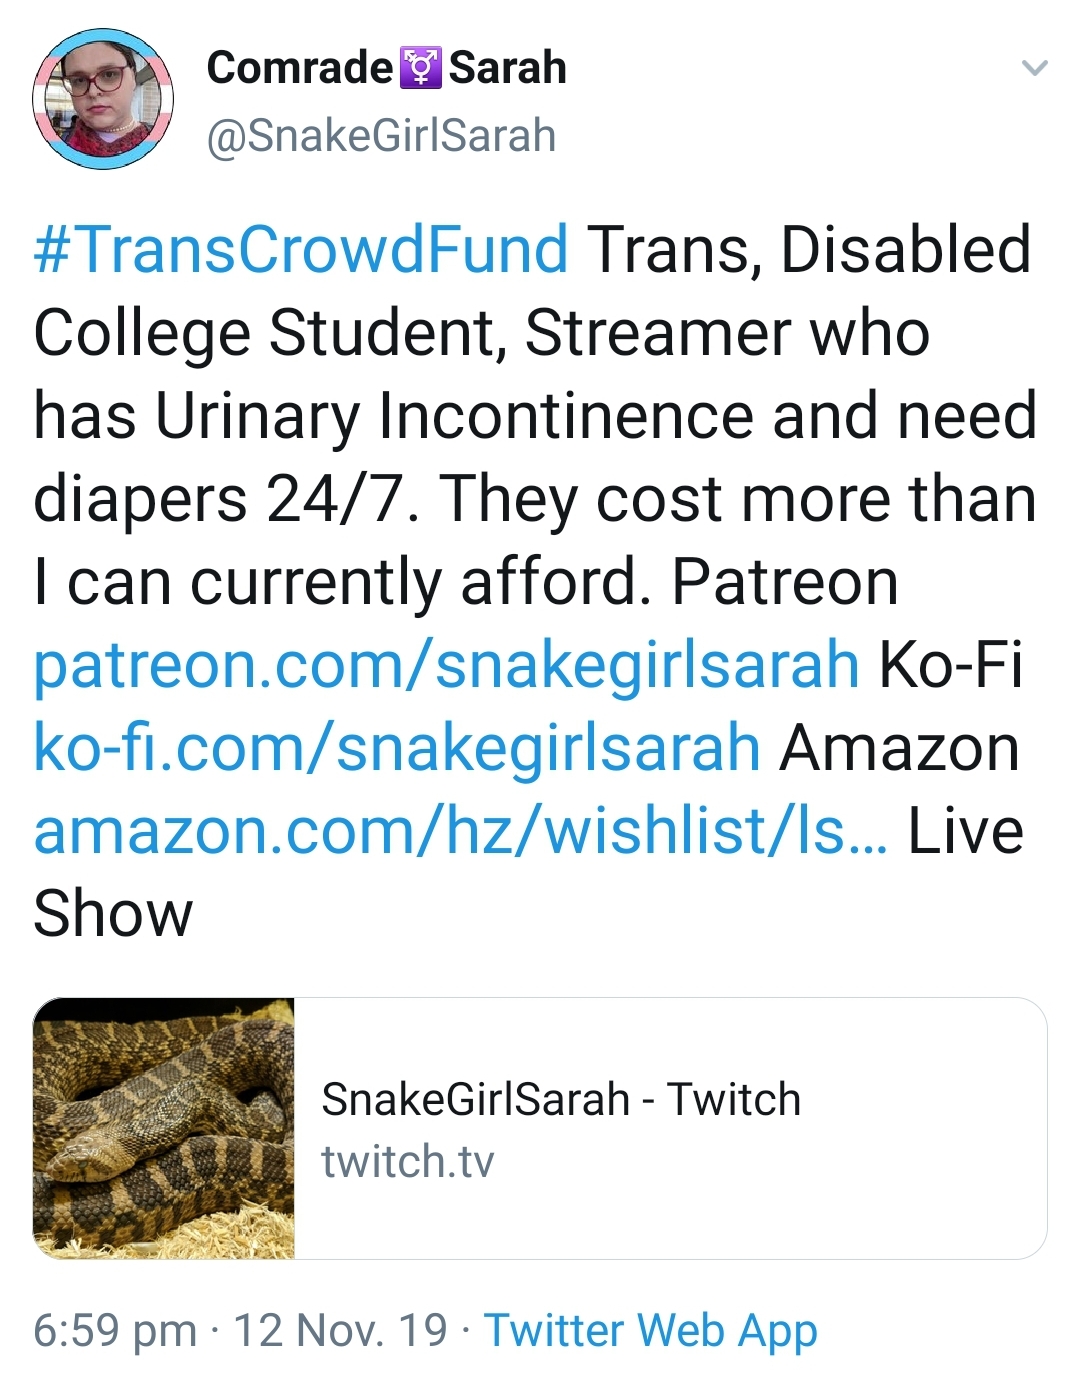
Task: Click the Amazon label text in tweet
Action: (899, 747)
